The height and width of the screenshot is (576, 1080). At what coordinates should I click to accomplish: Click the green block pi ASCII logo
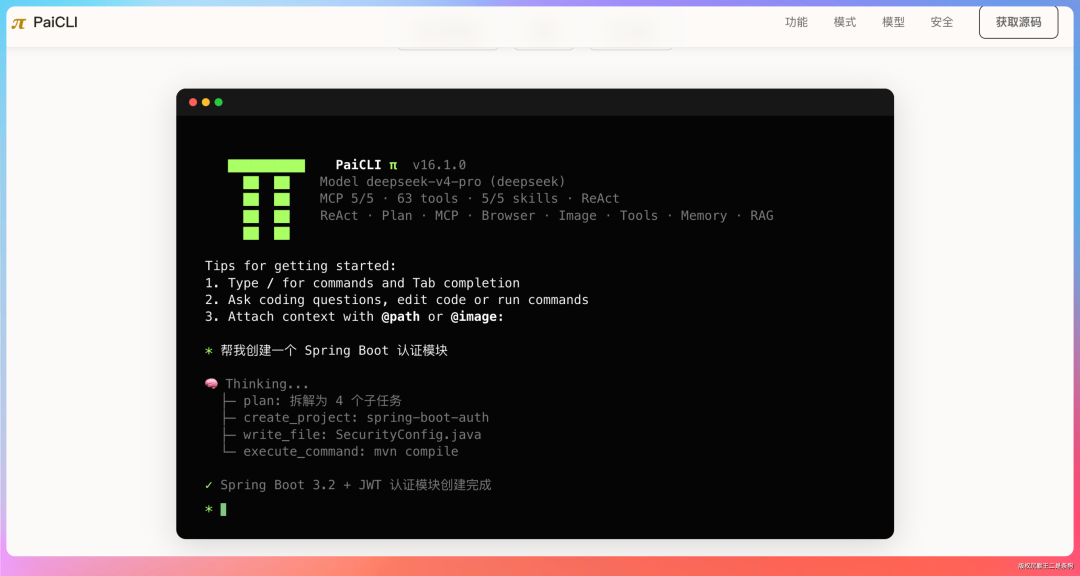point(267,199)
